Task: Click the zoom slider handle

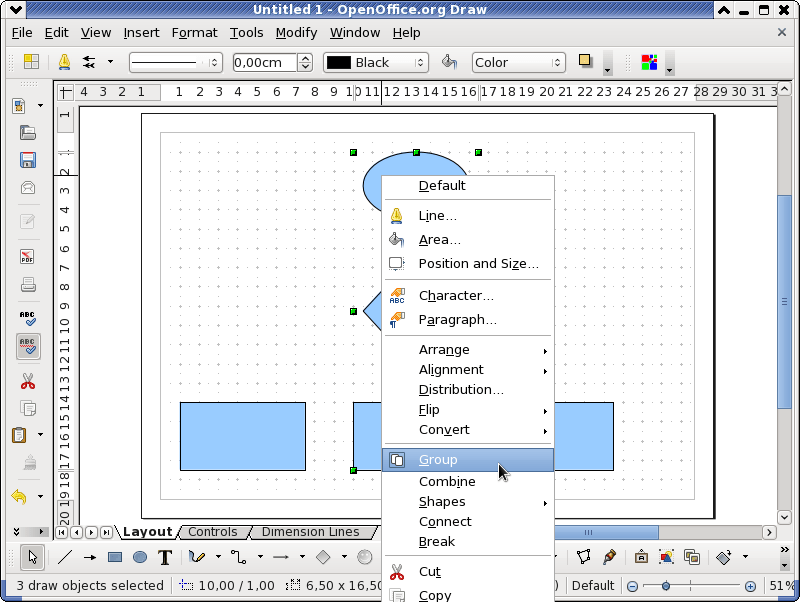Action: (x=666, y=586)
